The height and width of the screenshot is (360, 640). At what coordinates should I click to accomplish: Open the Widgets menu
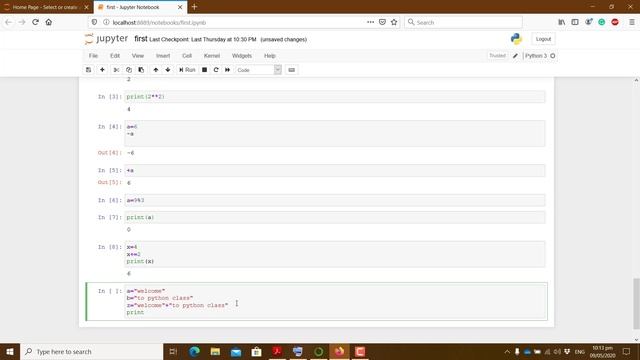point(242,56)
